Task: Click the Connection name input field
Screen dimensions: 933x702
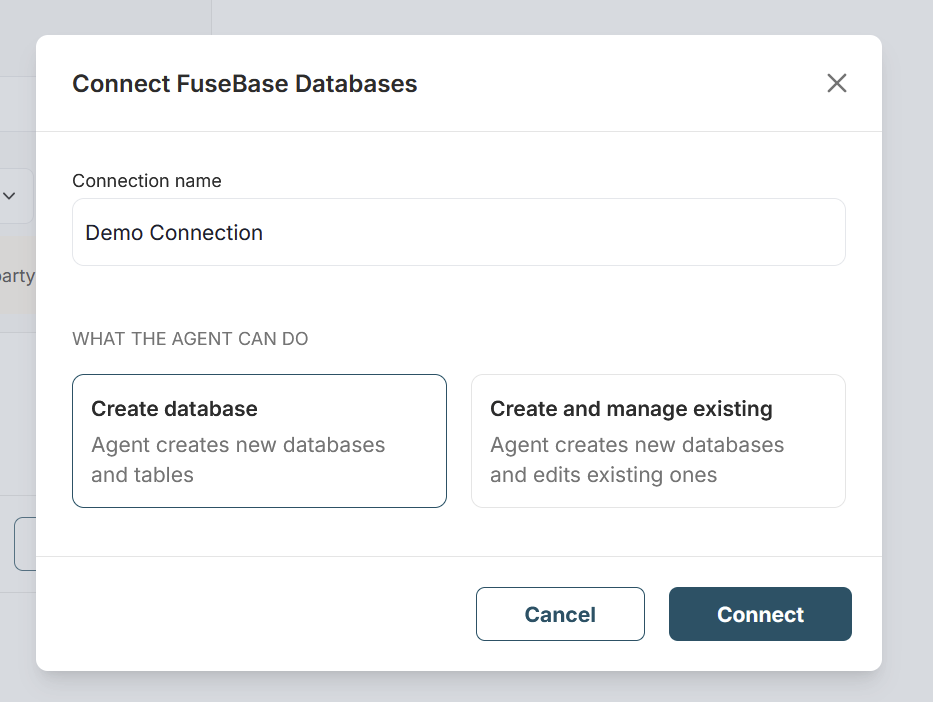Action: click(x=458, y=232)
